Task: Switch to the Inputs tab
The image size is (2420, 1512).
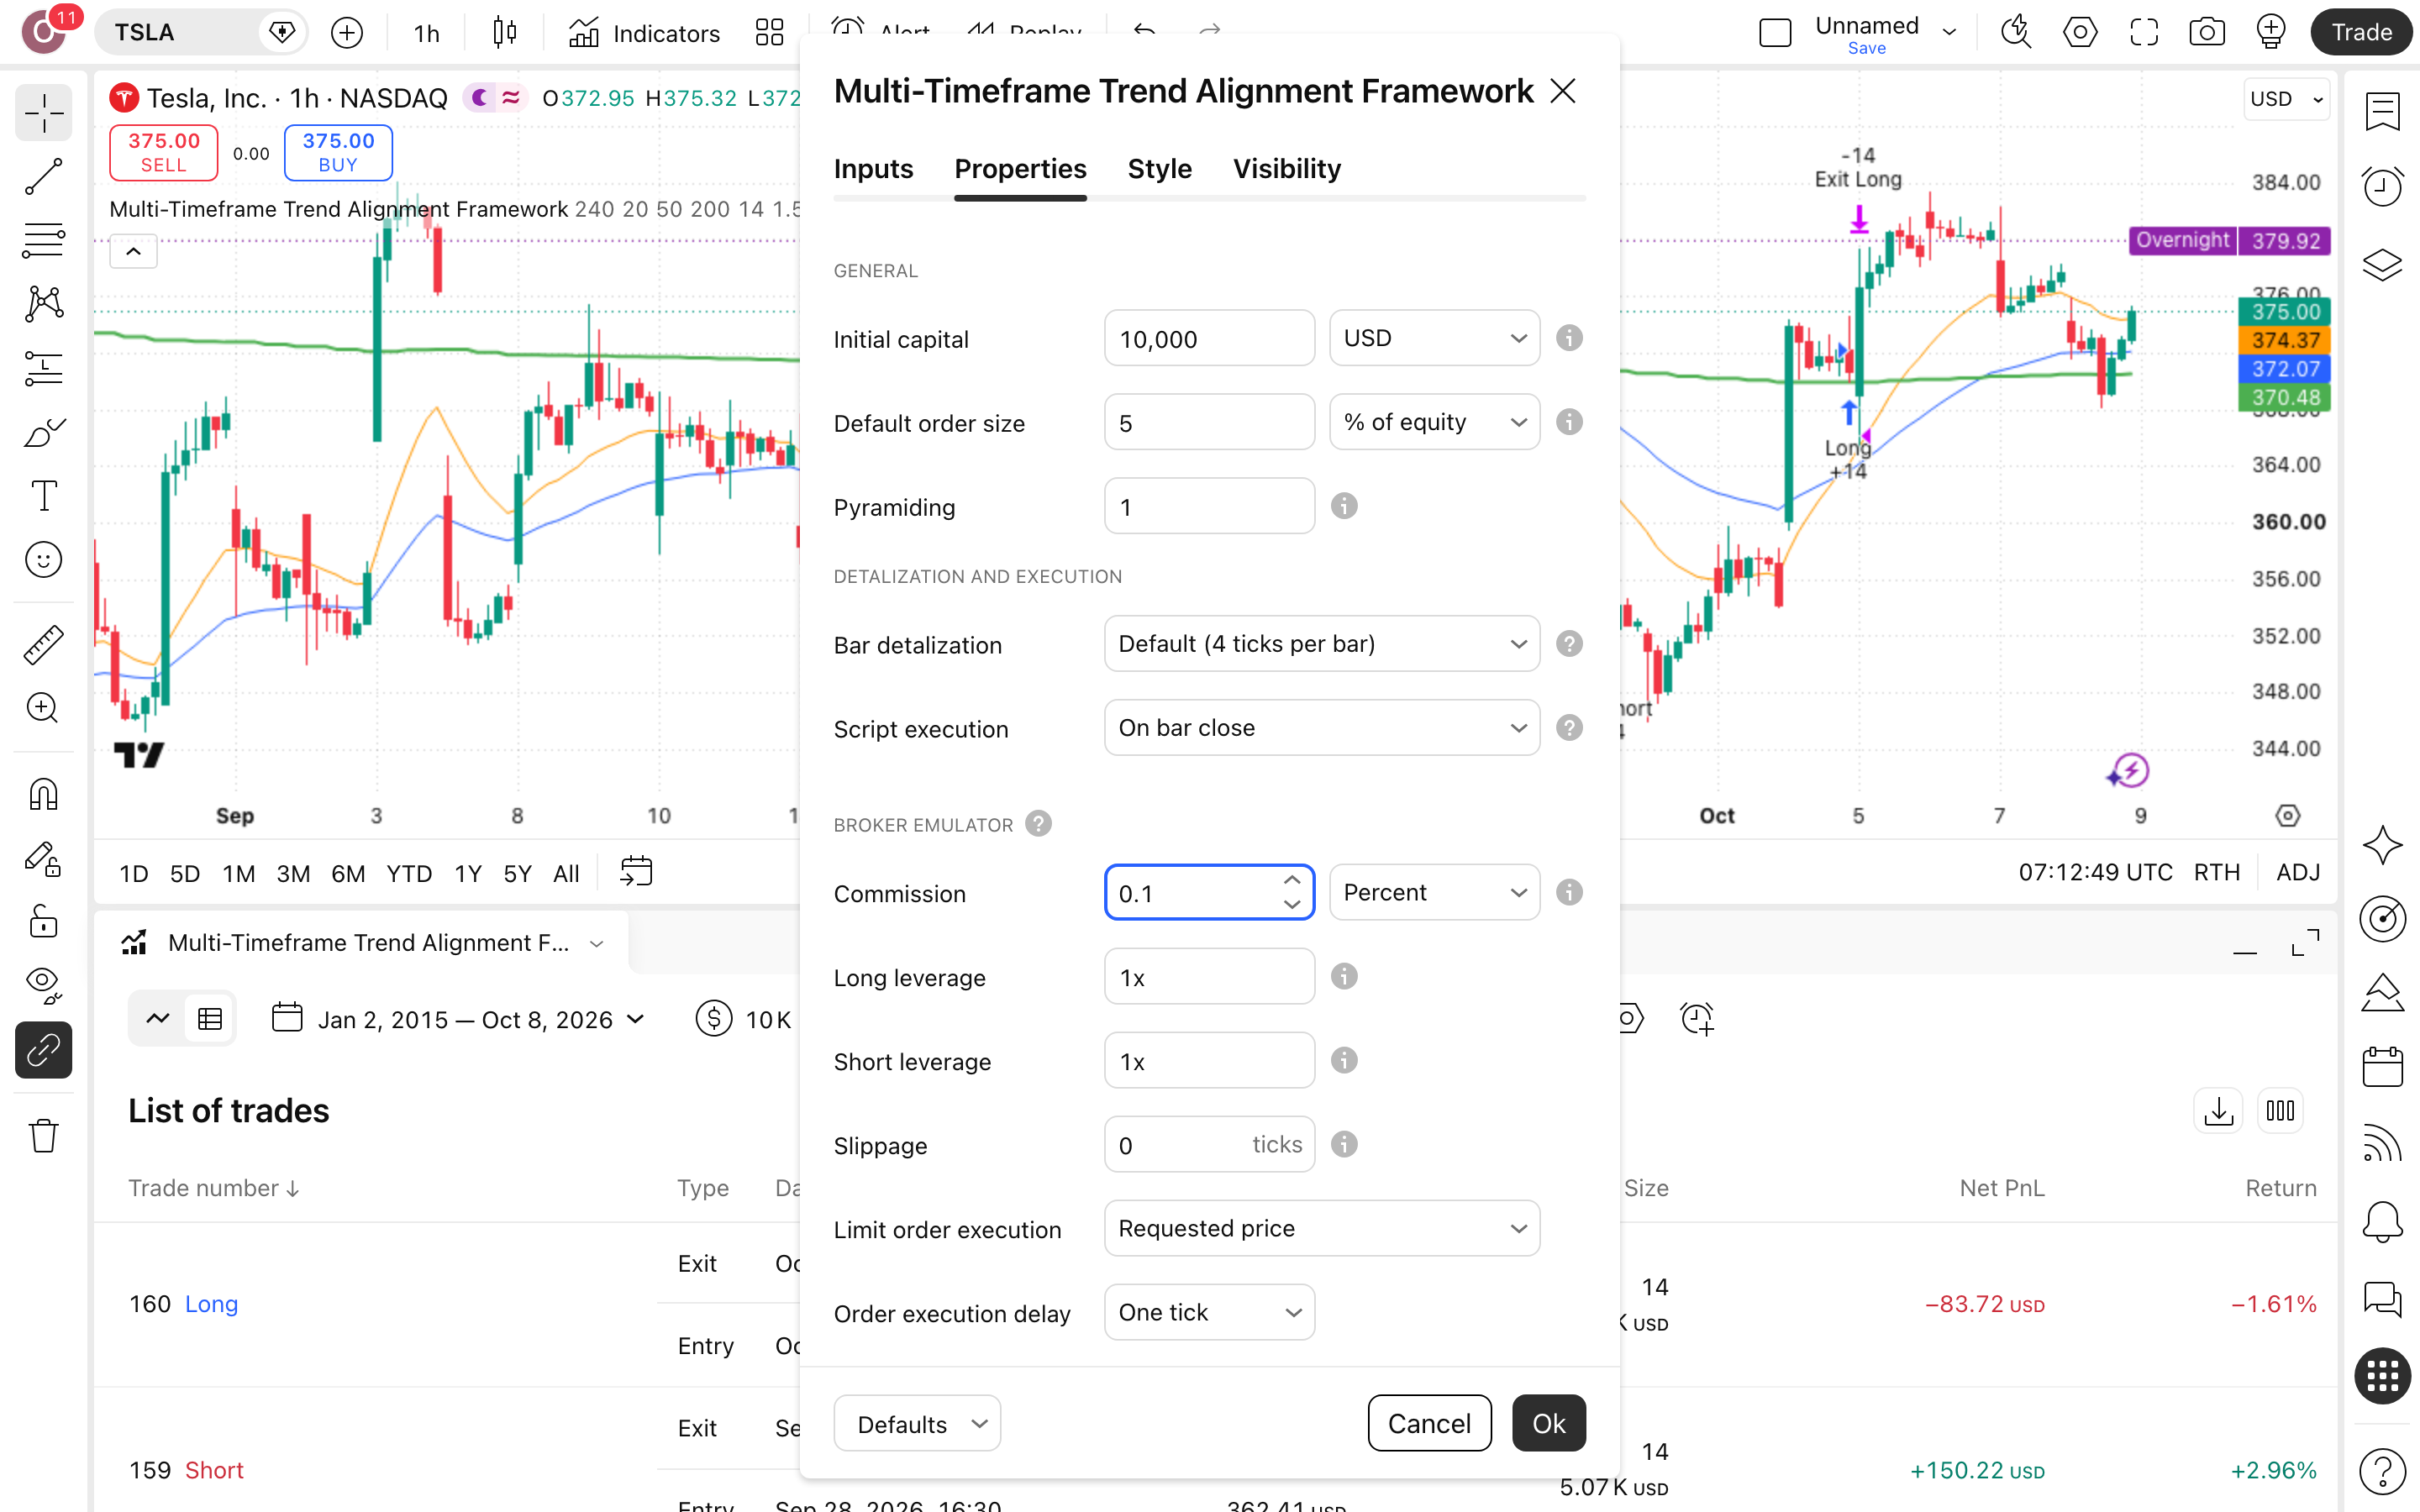Action: tap(873, 169)
